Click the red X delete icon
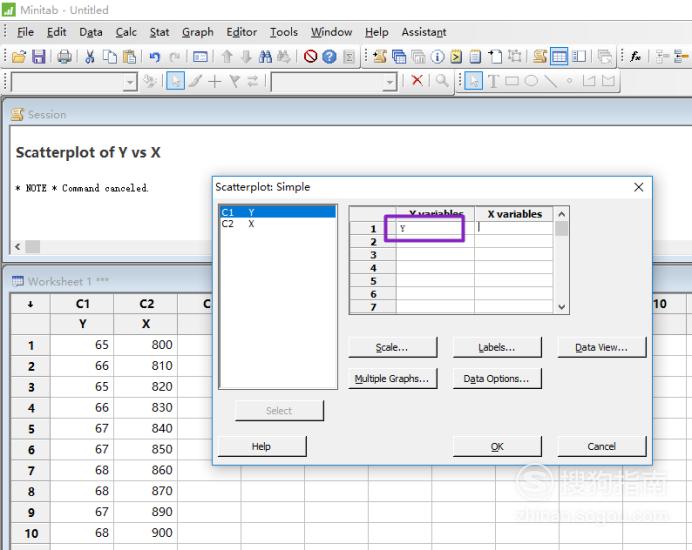 pyautogui.click(x=417, y=81)
